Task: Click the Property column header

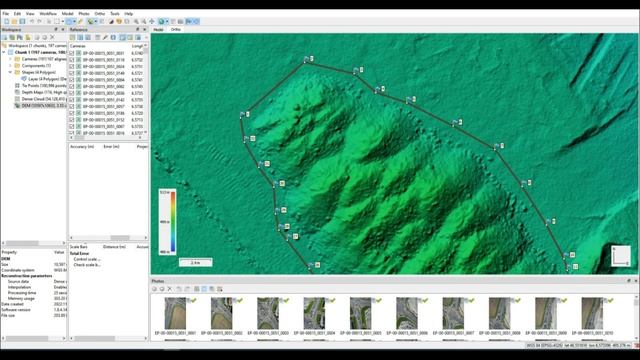Action: pyautogui.click(x=9, y=252)
